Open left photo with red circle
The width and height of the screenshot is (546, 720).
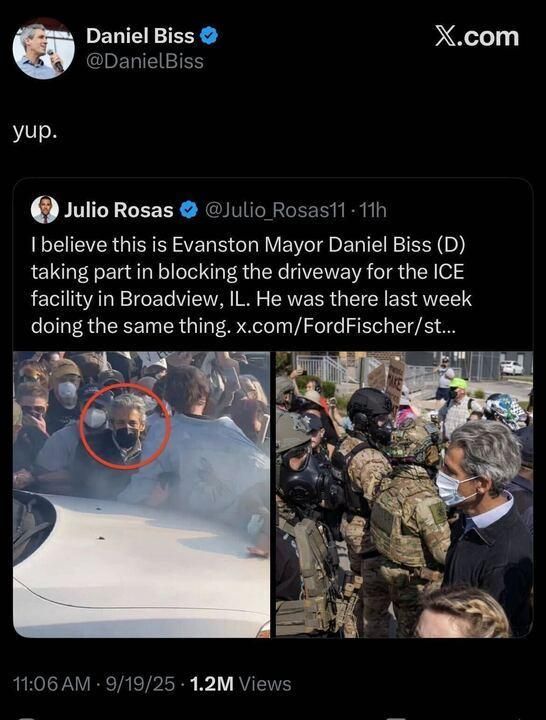(141, 494)
